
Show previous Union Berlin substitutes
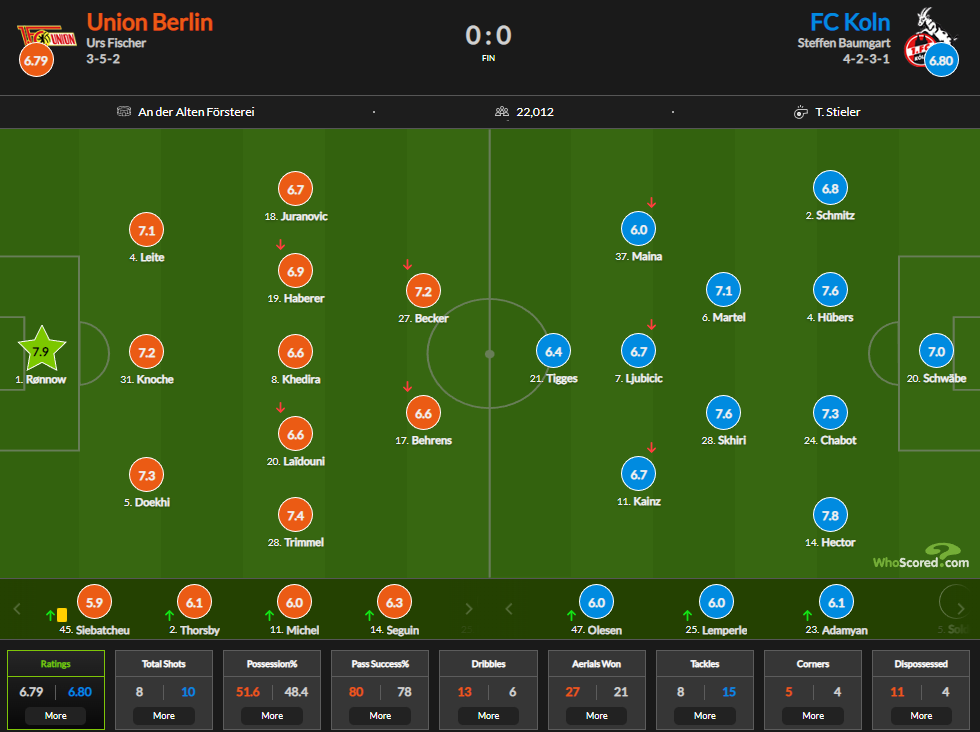click(18, 609)
